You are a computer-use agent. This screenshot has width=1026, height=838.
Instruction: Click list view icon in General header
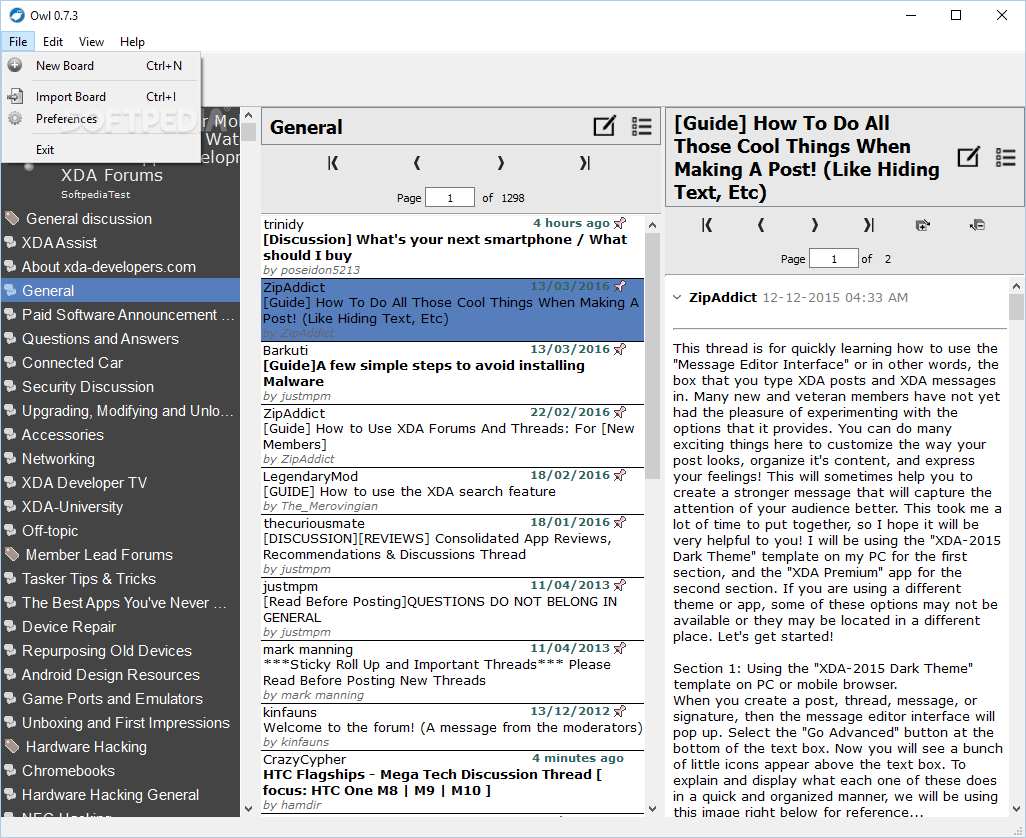pyautogui.click(x=641, y=126)
